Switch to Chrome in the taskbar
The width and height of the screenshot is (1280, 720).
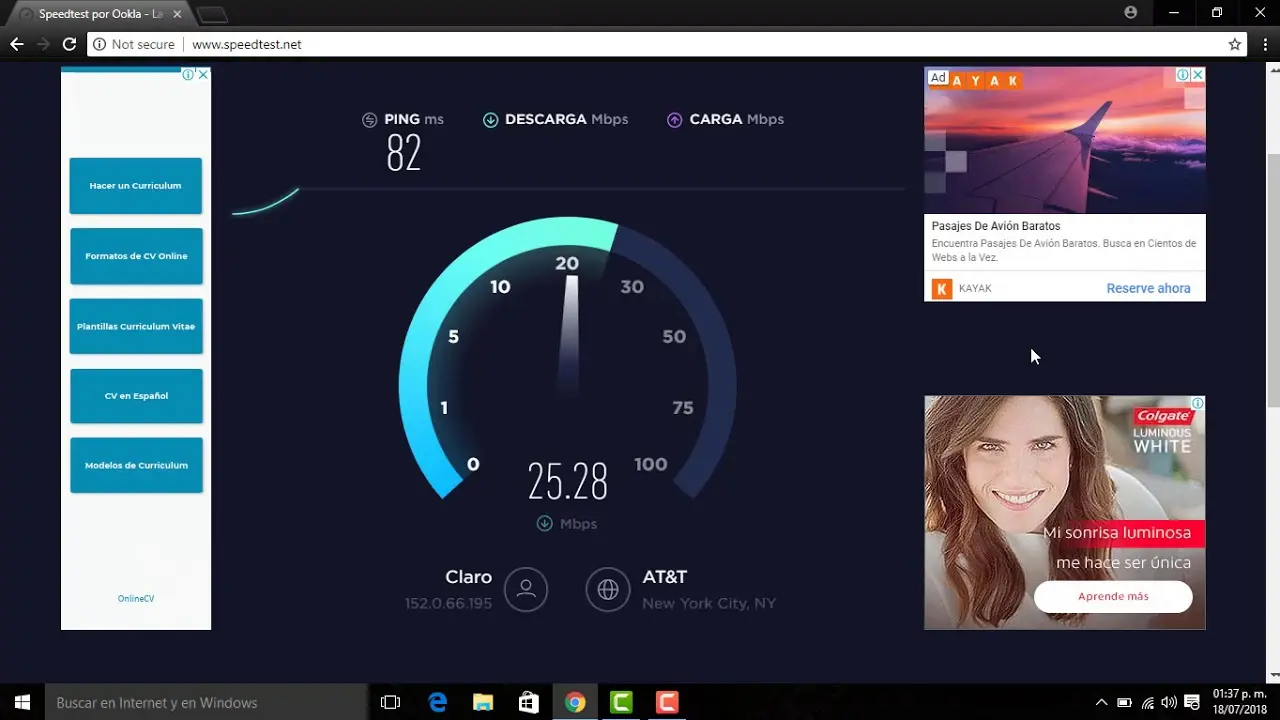click(574, 702)
